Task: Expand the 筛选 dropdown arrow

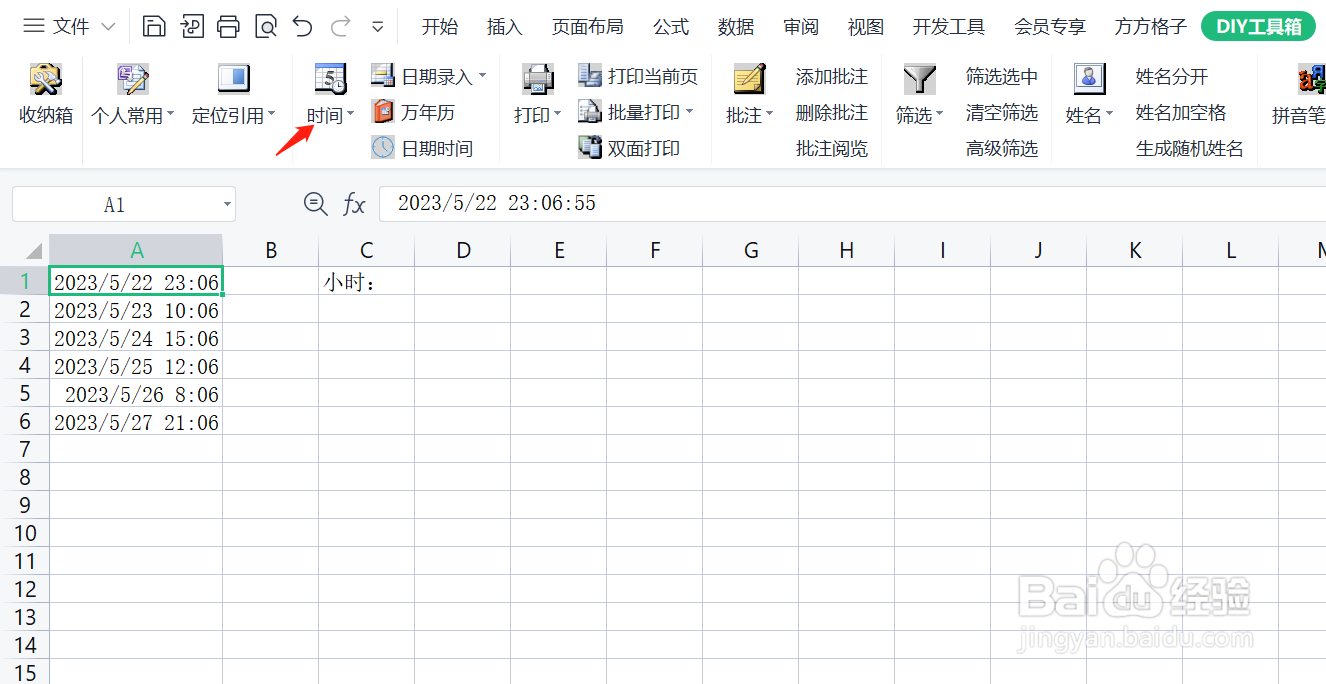Action: [940, 114]
